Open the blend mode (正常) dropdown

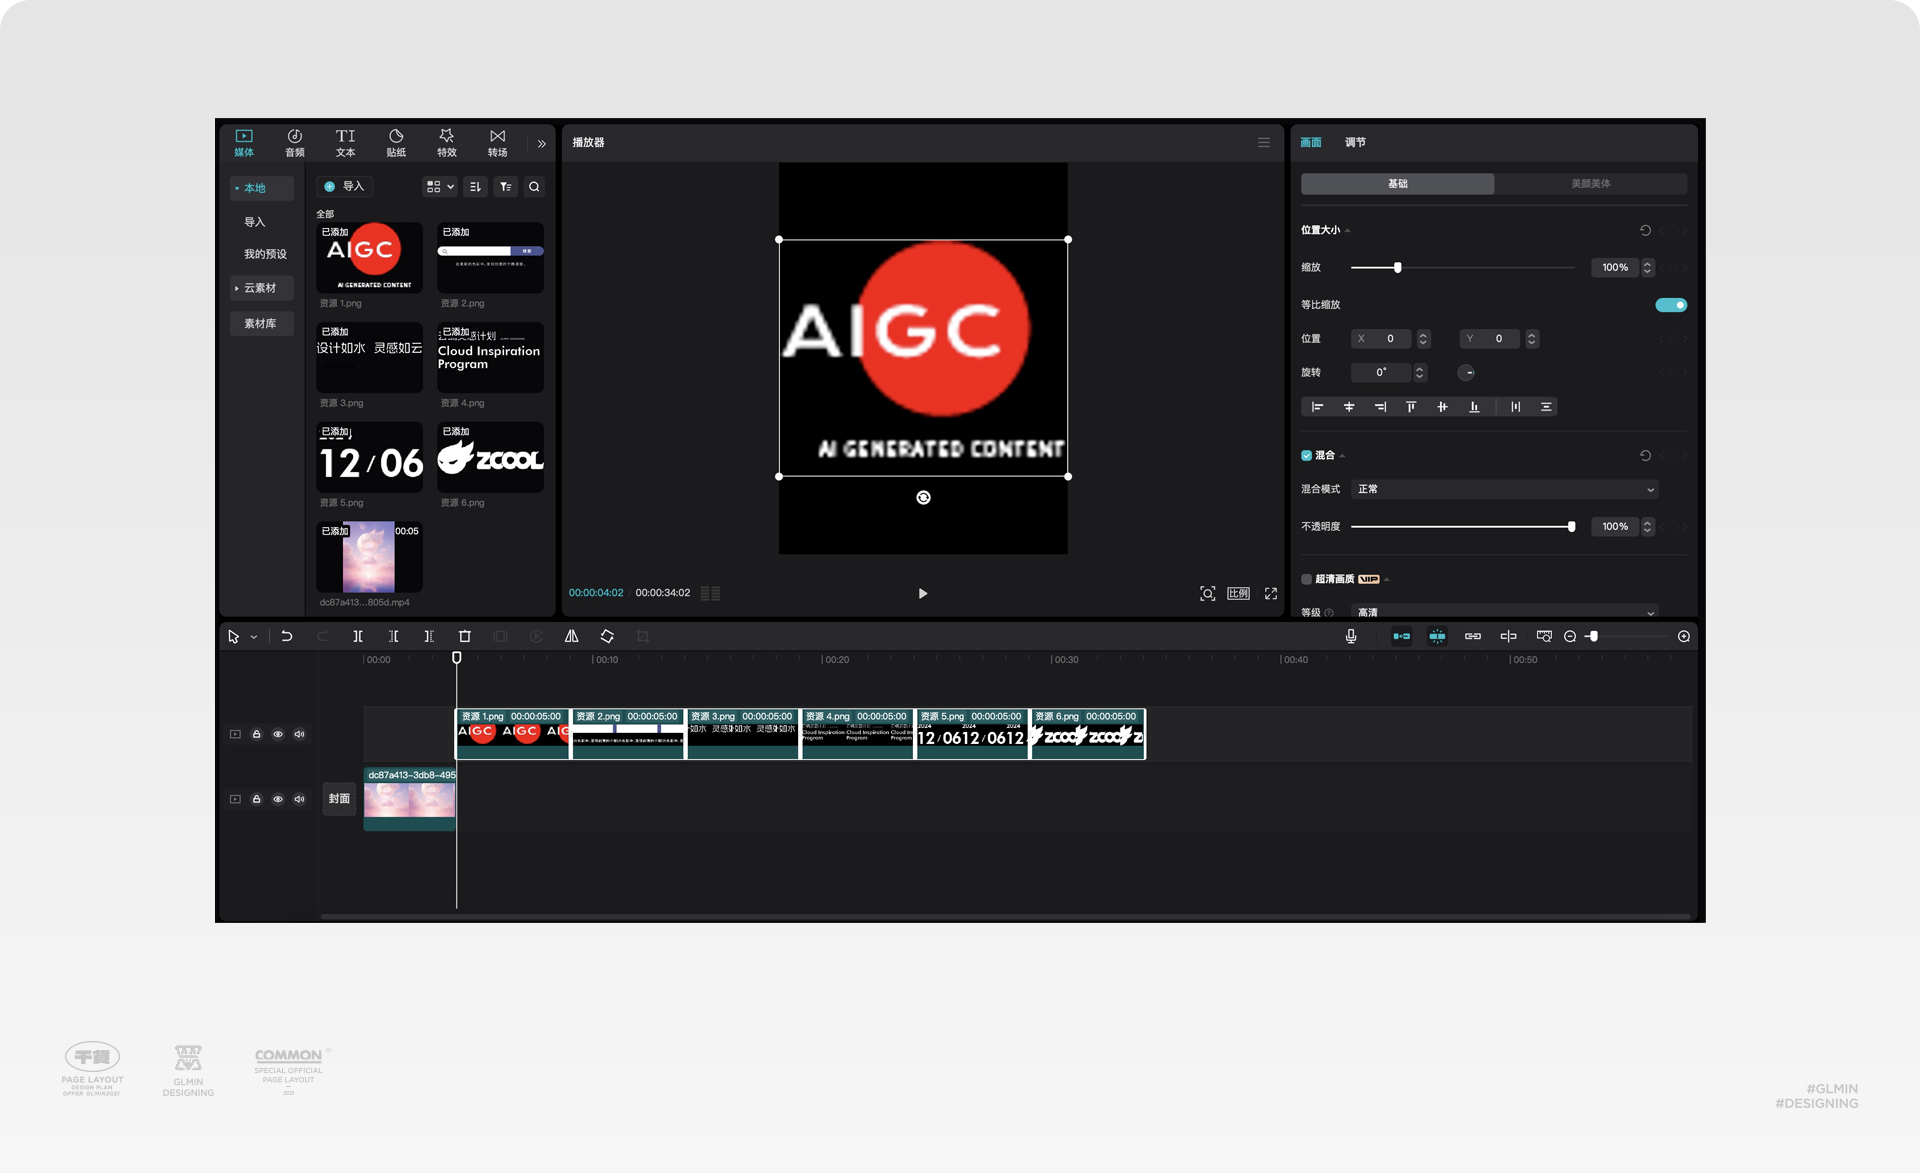coord(1504,489)
